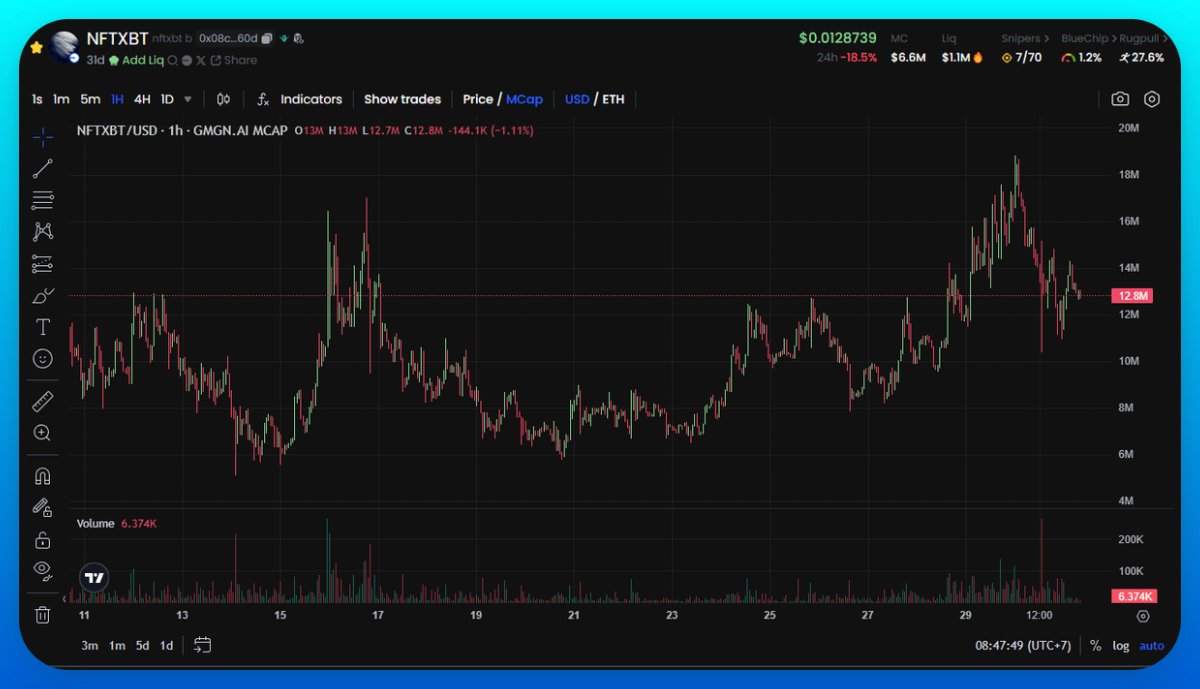This screenshot has height=689, width=1200.
Task: Hide all drawings with eye icon
Action: (x=43, y=571)
